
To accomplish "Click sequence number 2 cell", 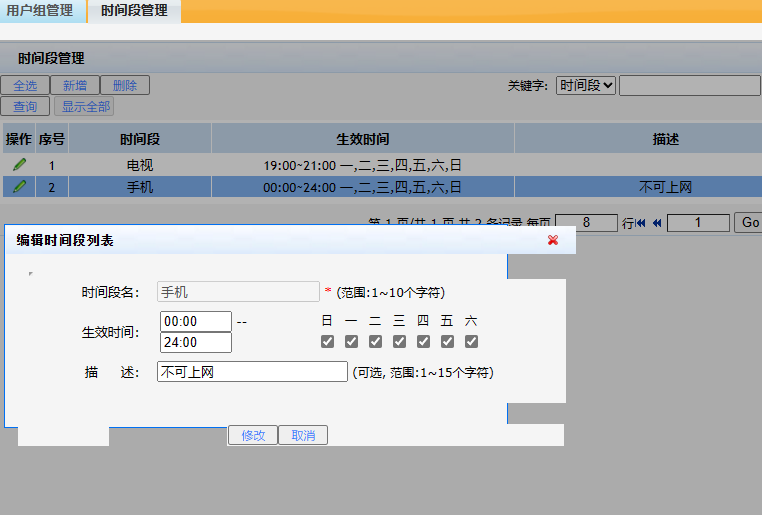I will click(52, 187).
